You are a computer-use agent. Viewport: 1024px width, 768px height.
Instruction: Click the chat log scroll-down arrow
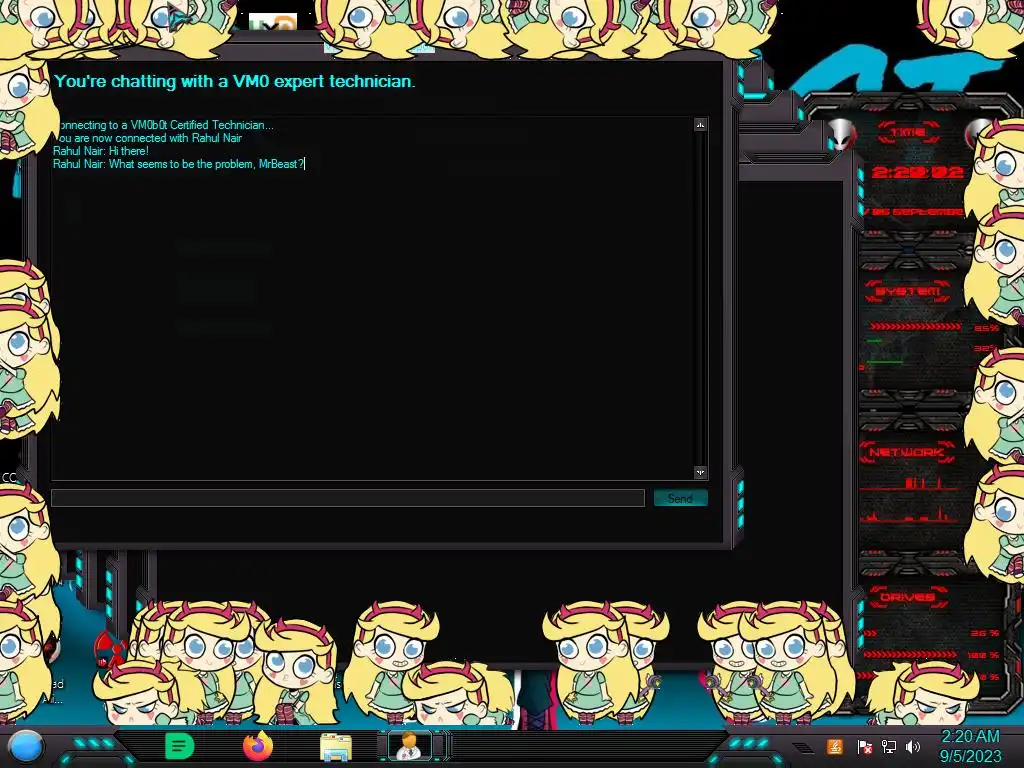click(700, 472)
